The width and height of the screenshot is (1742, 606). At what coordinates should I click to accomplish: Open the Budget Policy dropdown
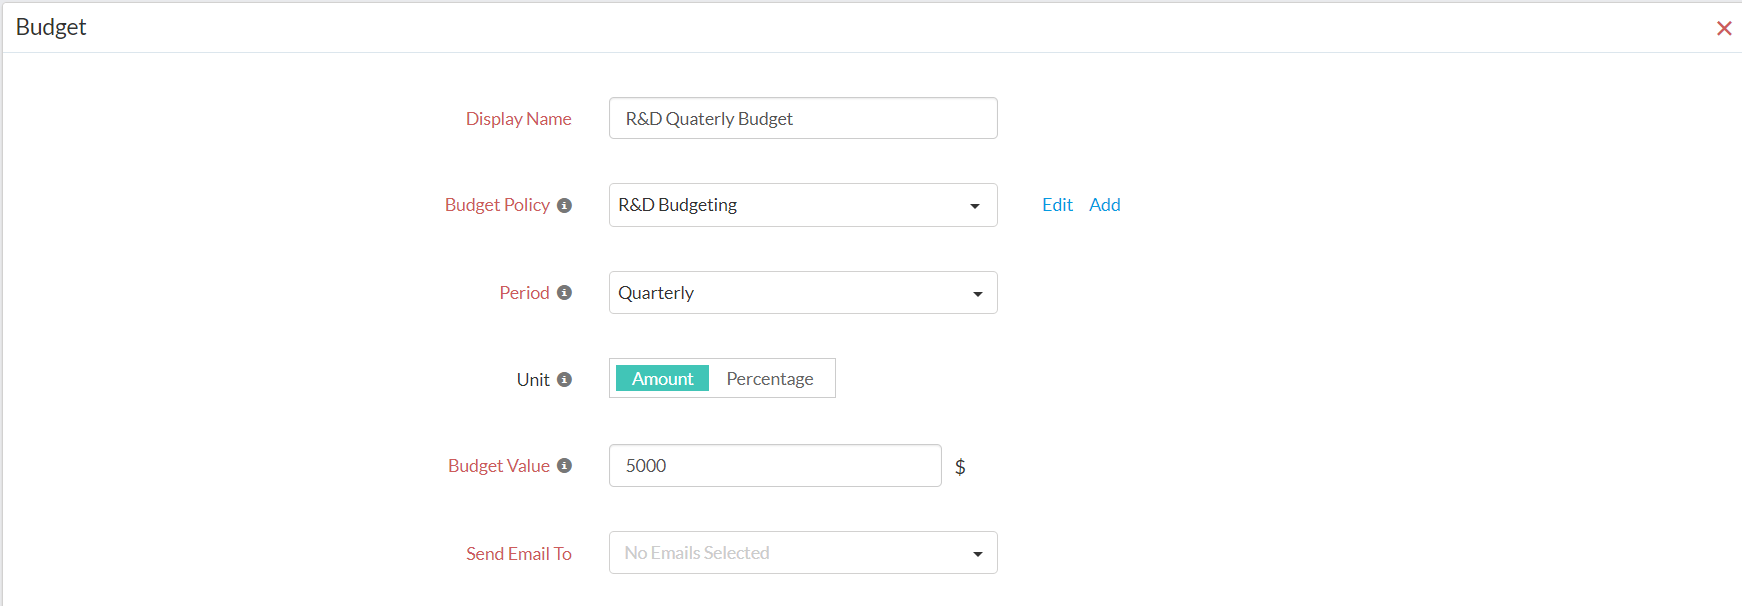click(975, 205)
